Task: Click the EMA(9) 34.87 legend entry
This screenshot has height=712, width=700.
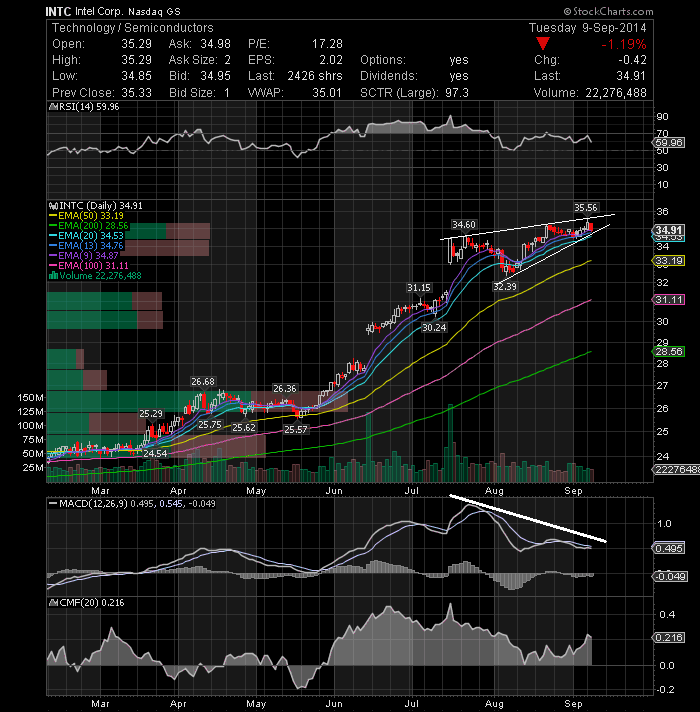Action: pyautogui.click(x=84, y=256)
